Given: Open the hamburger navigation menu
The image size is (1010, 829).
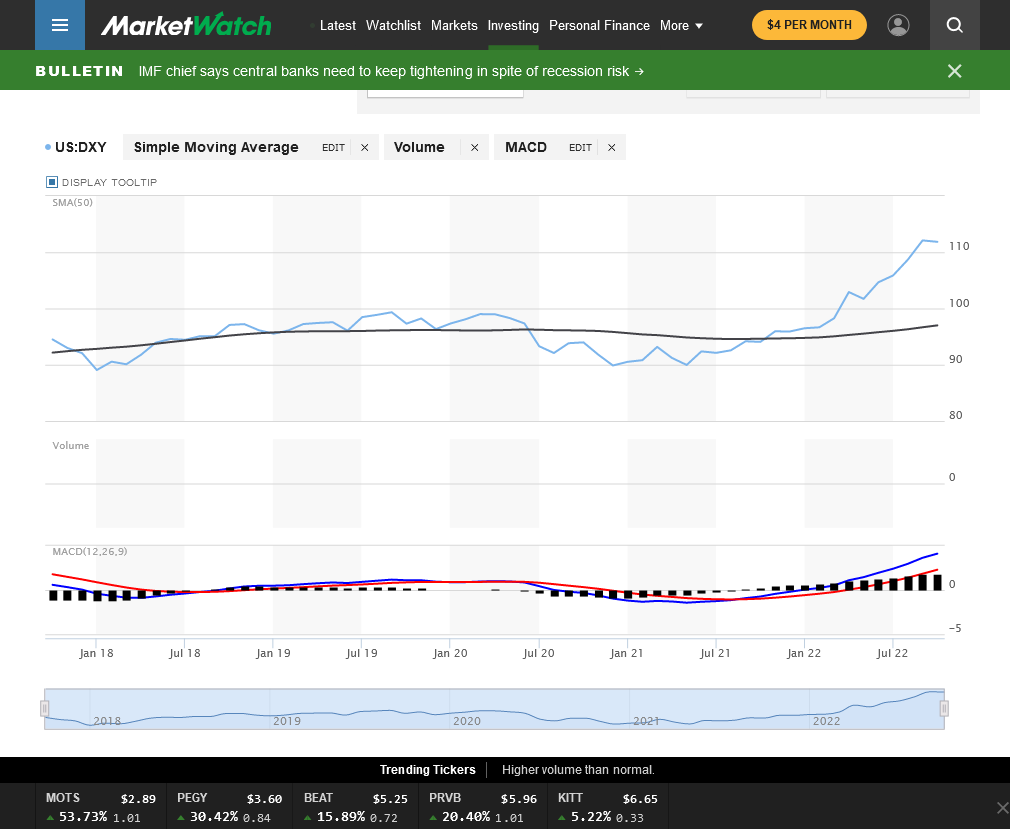Looking at the screenshot, I should click(60, 25).
